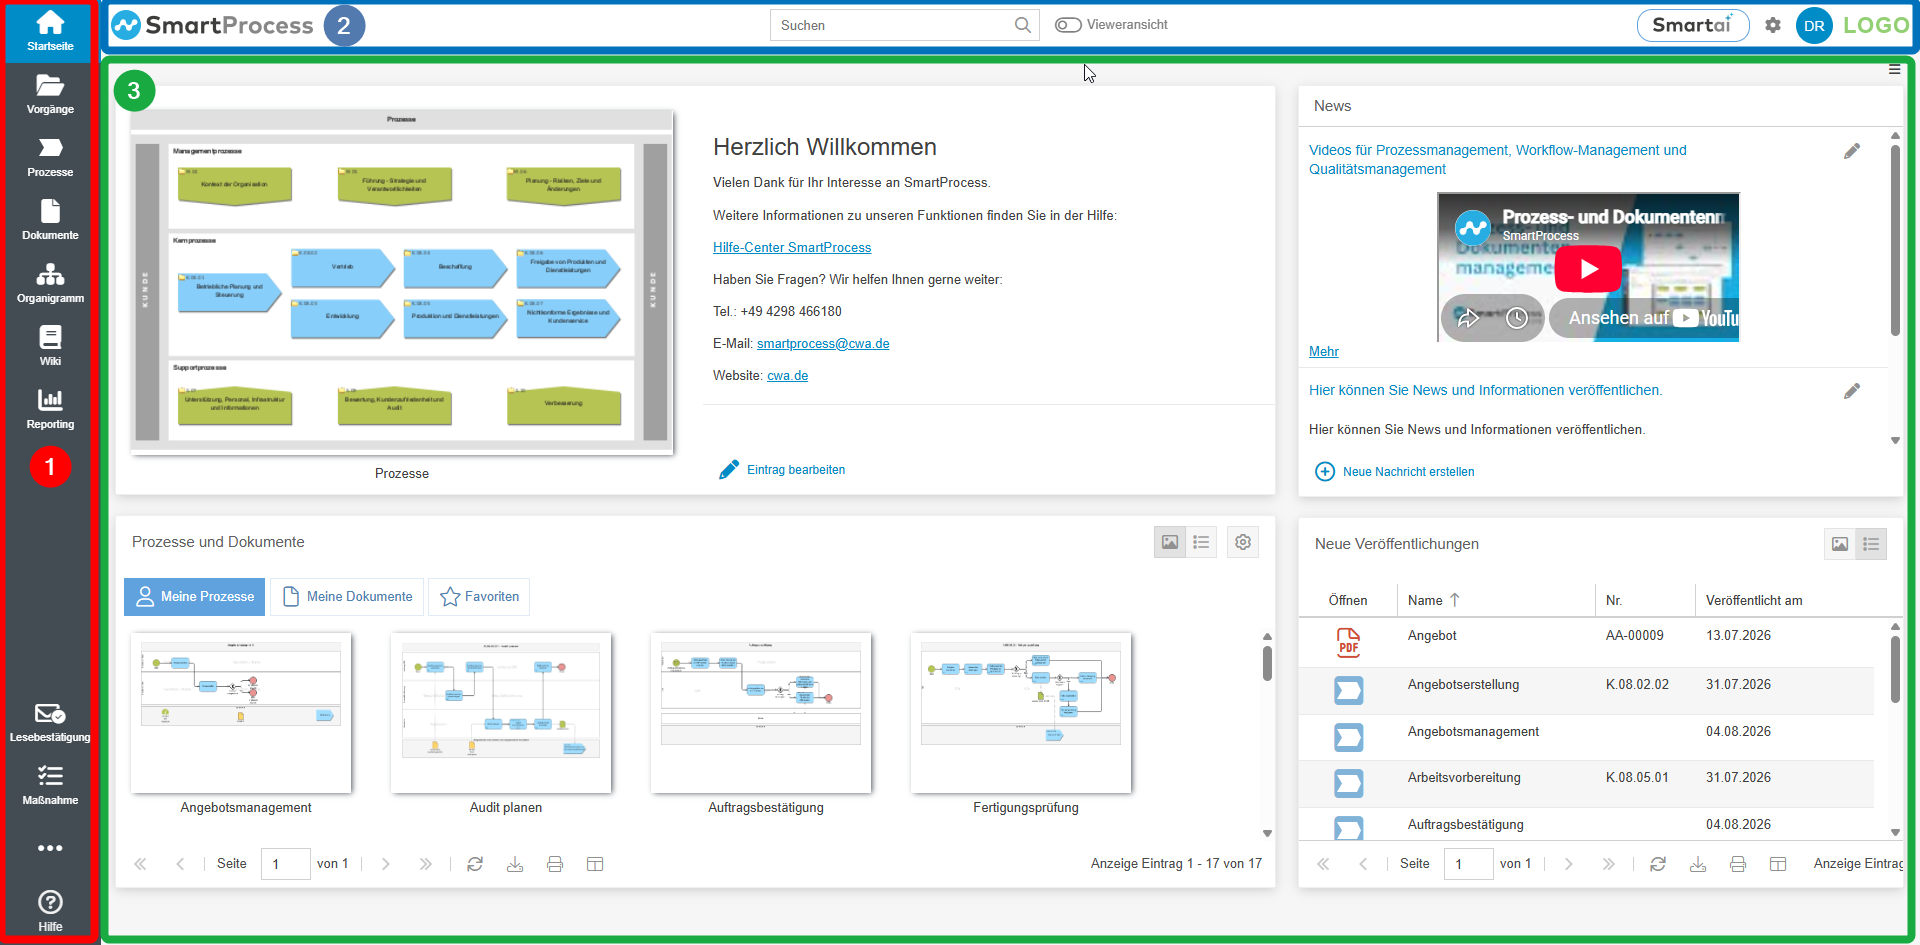Open the Smartai assistant

point(1692,25)
